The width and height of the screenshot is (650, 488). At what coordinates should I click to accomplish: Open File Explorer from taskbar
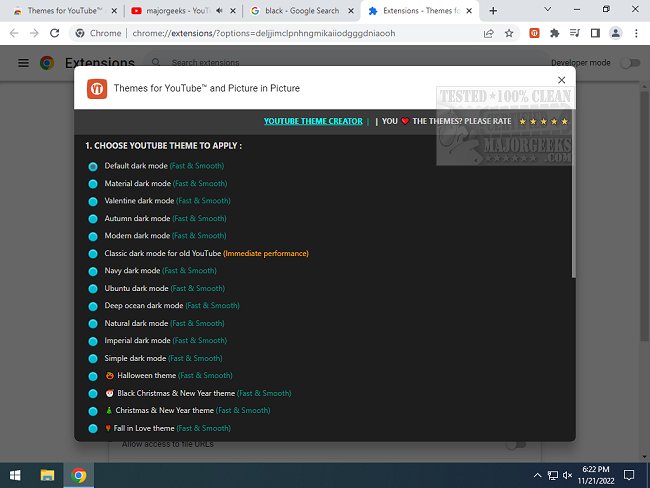click(47, 475)
